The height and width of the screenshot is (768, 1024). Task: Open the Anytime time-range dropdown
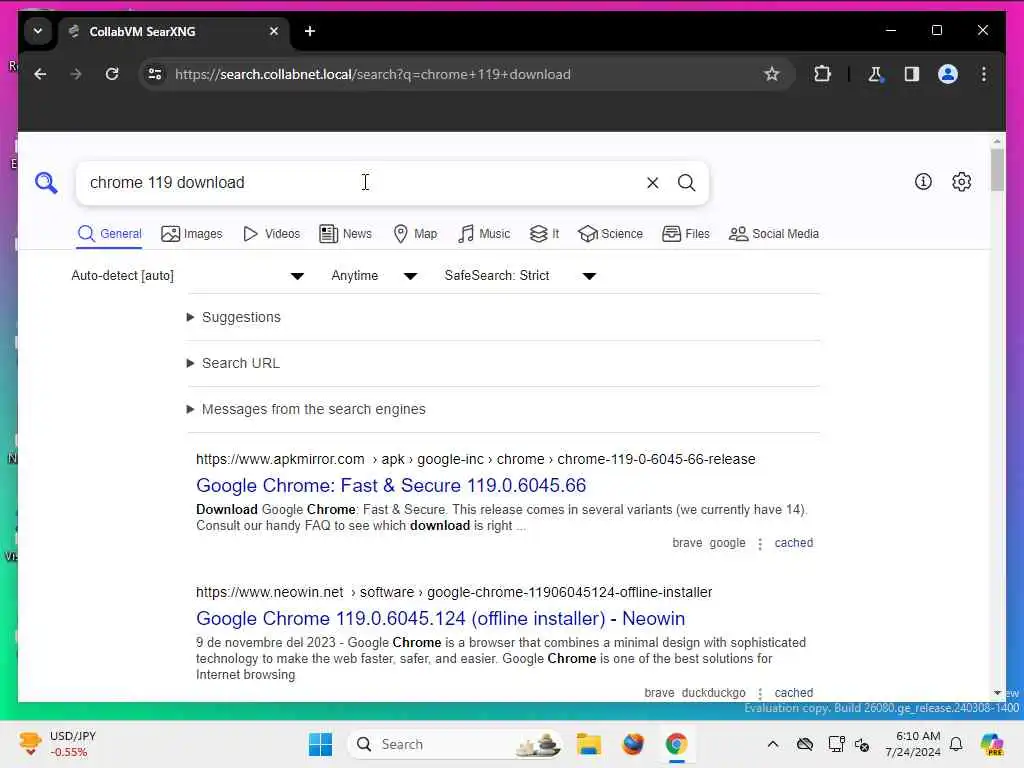coord(374,276)
